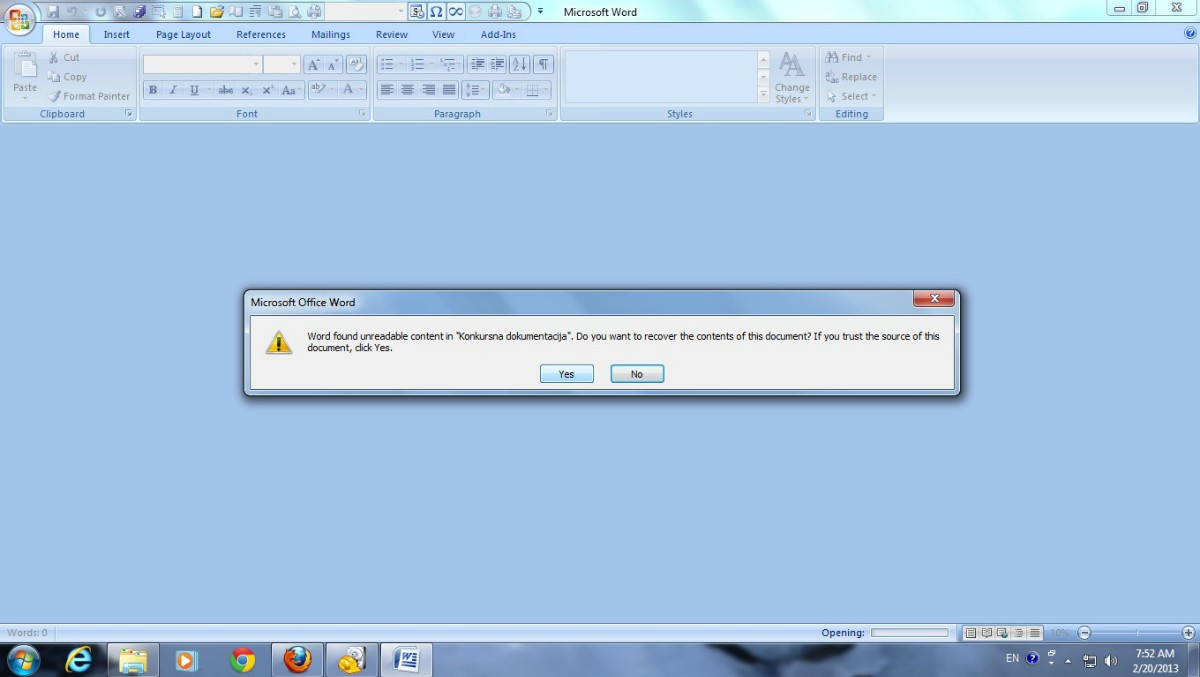Click the Word Help question mark icon

coord(1190,33)
